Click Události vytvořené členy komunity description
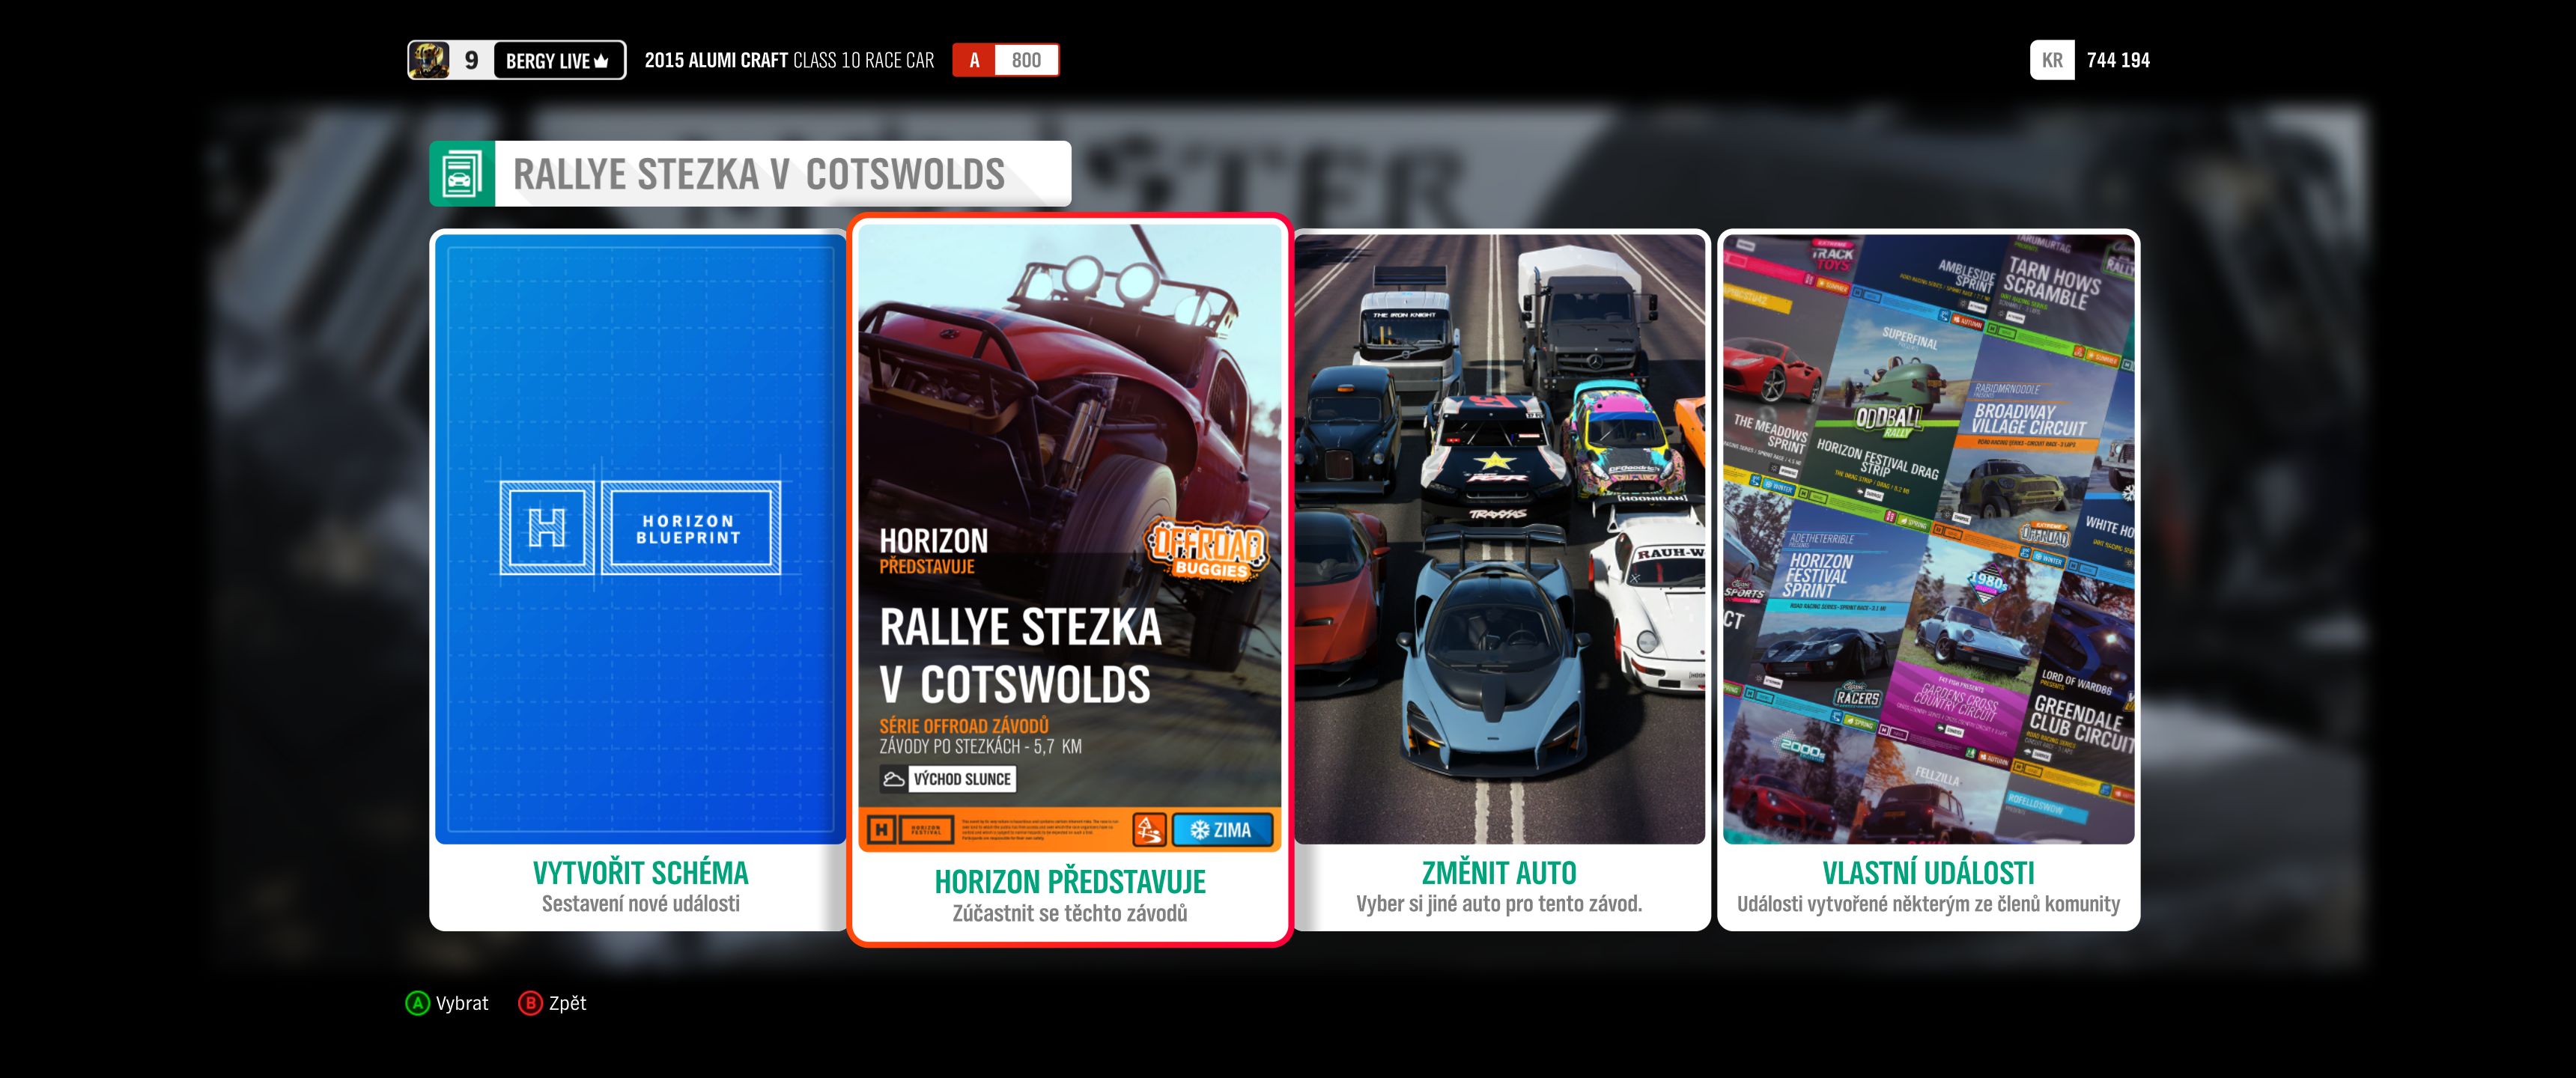This screenshot has width=2576, height=1078. pos(1928,904)
